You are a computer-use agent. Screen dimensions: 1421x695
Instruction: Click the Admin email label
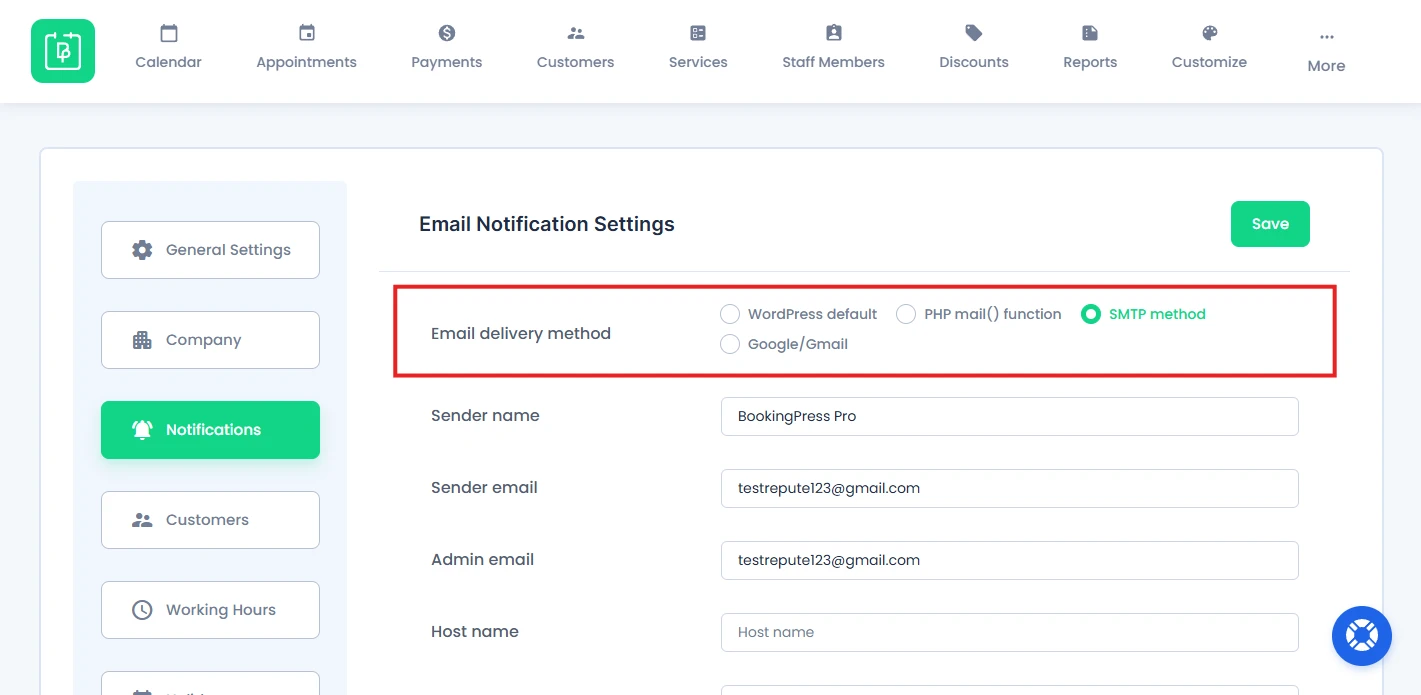pos(482,560)
